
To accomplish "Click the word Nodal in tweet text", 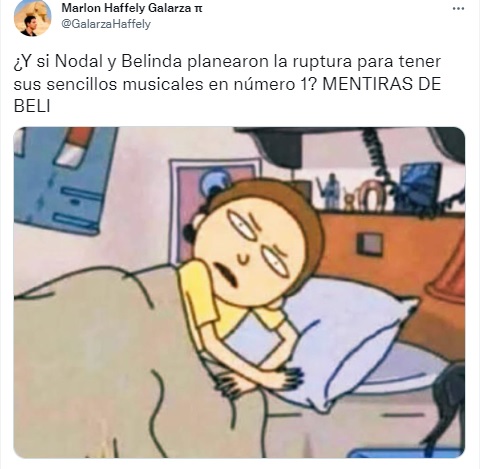I will [x=79, y=62].
